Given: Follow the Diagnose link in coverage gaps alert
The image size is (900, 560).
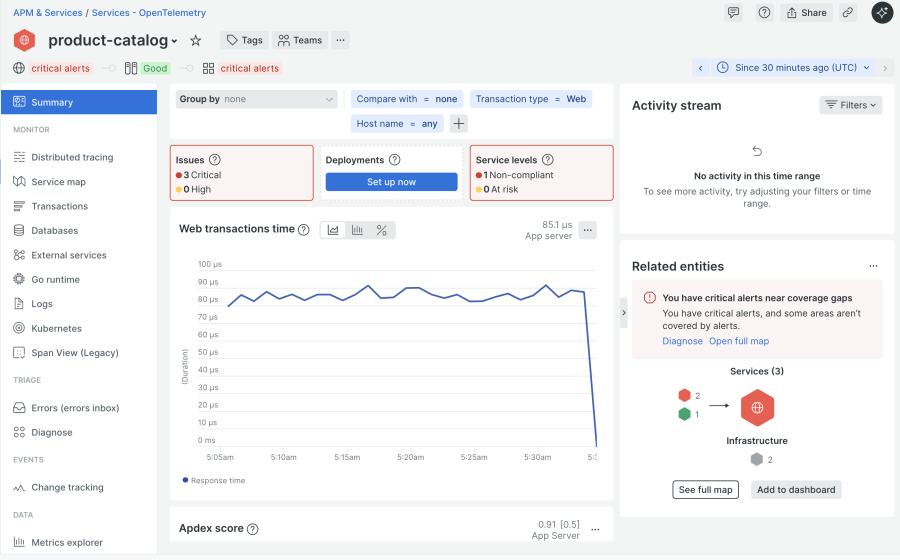Looking at the screenshot, I should [x=682, y=341].
